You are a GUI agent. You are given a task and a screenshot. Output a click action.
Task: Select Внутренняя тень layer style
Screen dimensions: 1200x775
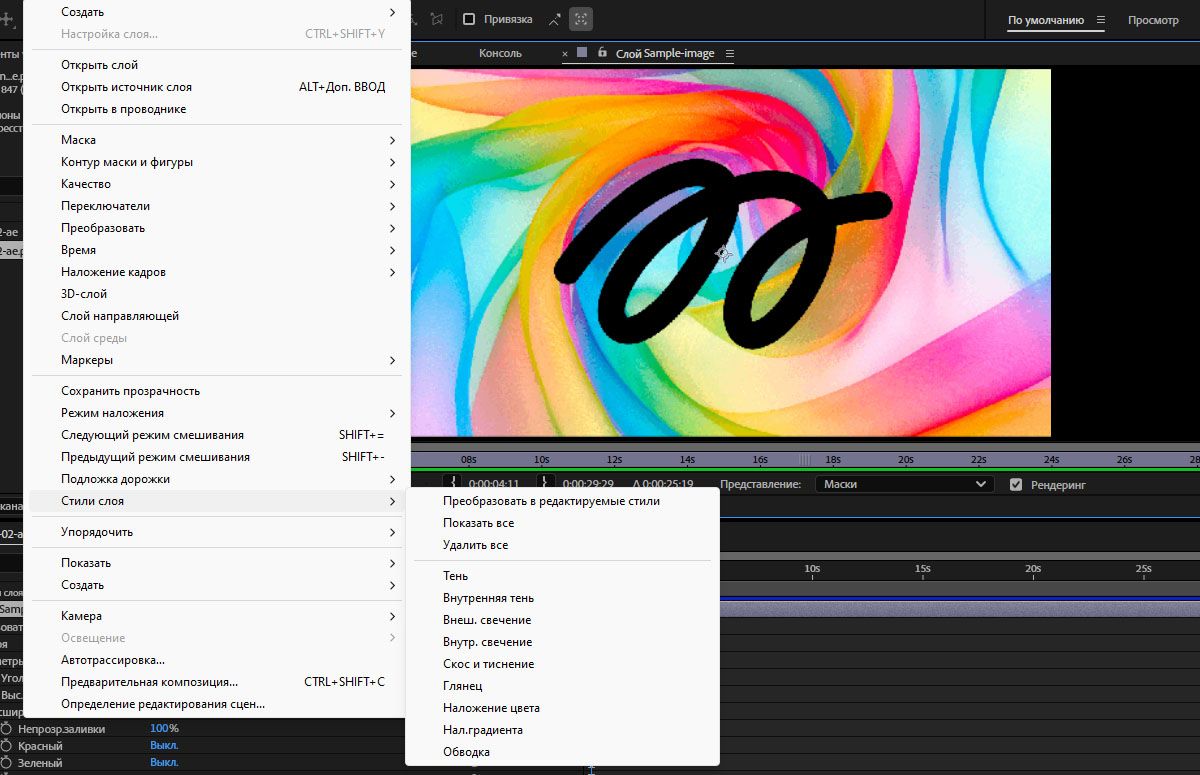click(488, 598)
